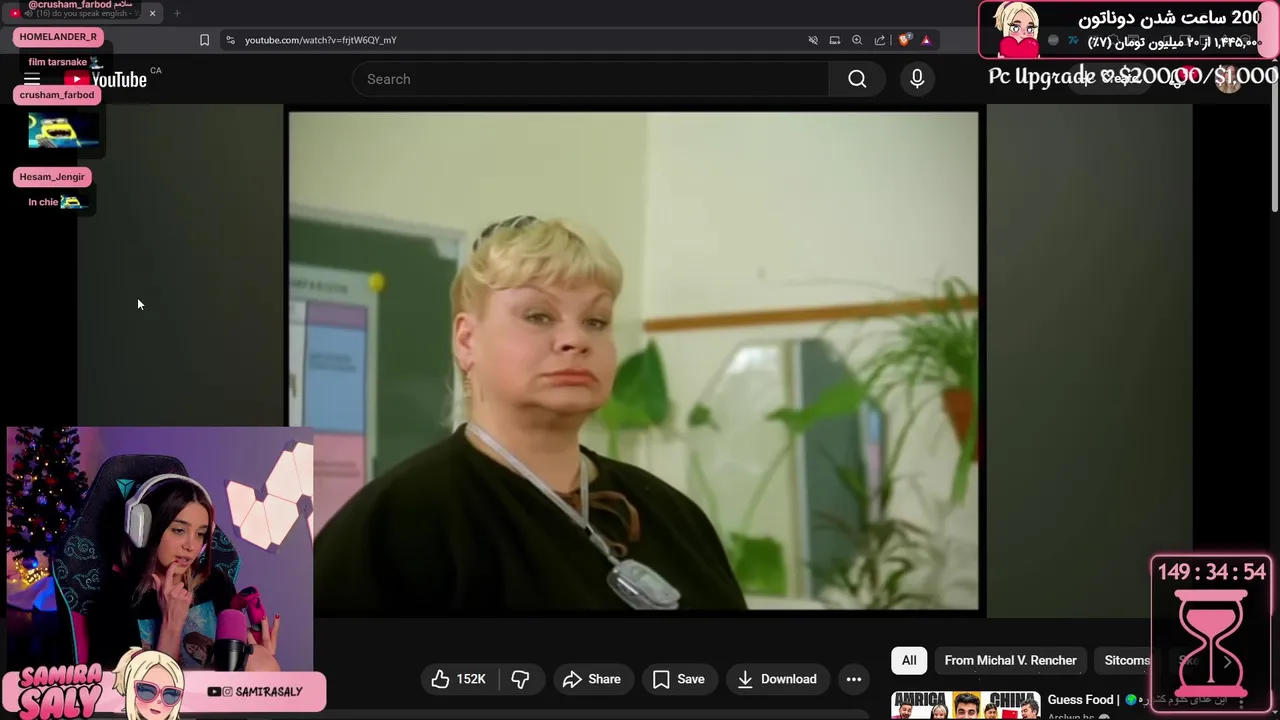The width and height of the screenshot is (1280, 720).
Task: Bookmark this page from address bar
Action: 204,40
